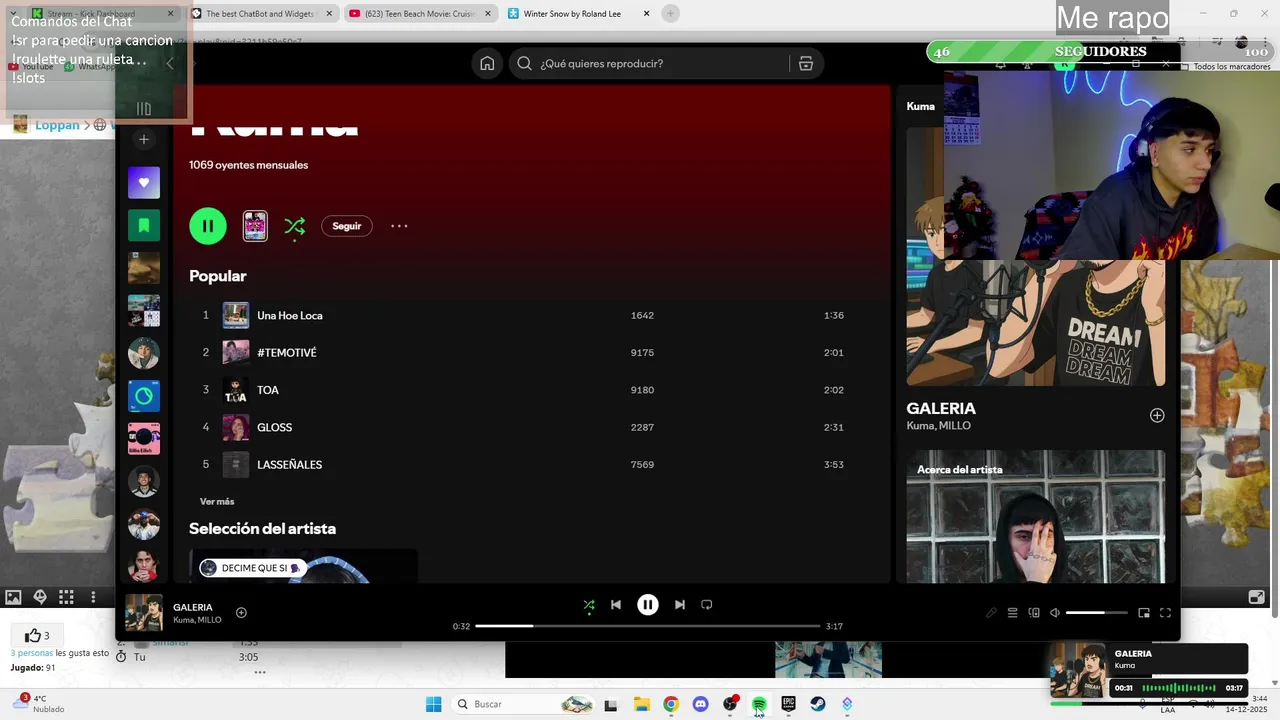1280x720 pixels.
Task: Open connect to a device icon
Action: (1034, 613)
